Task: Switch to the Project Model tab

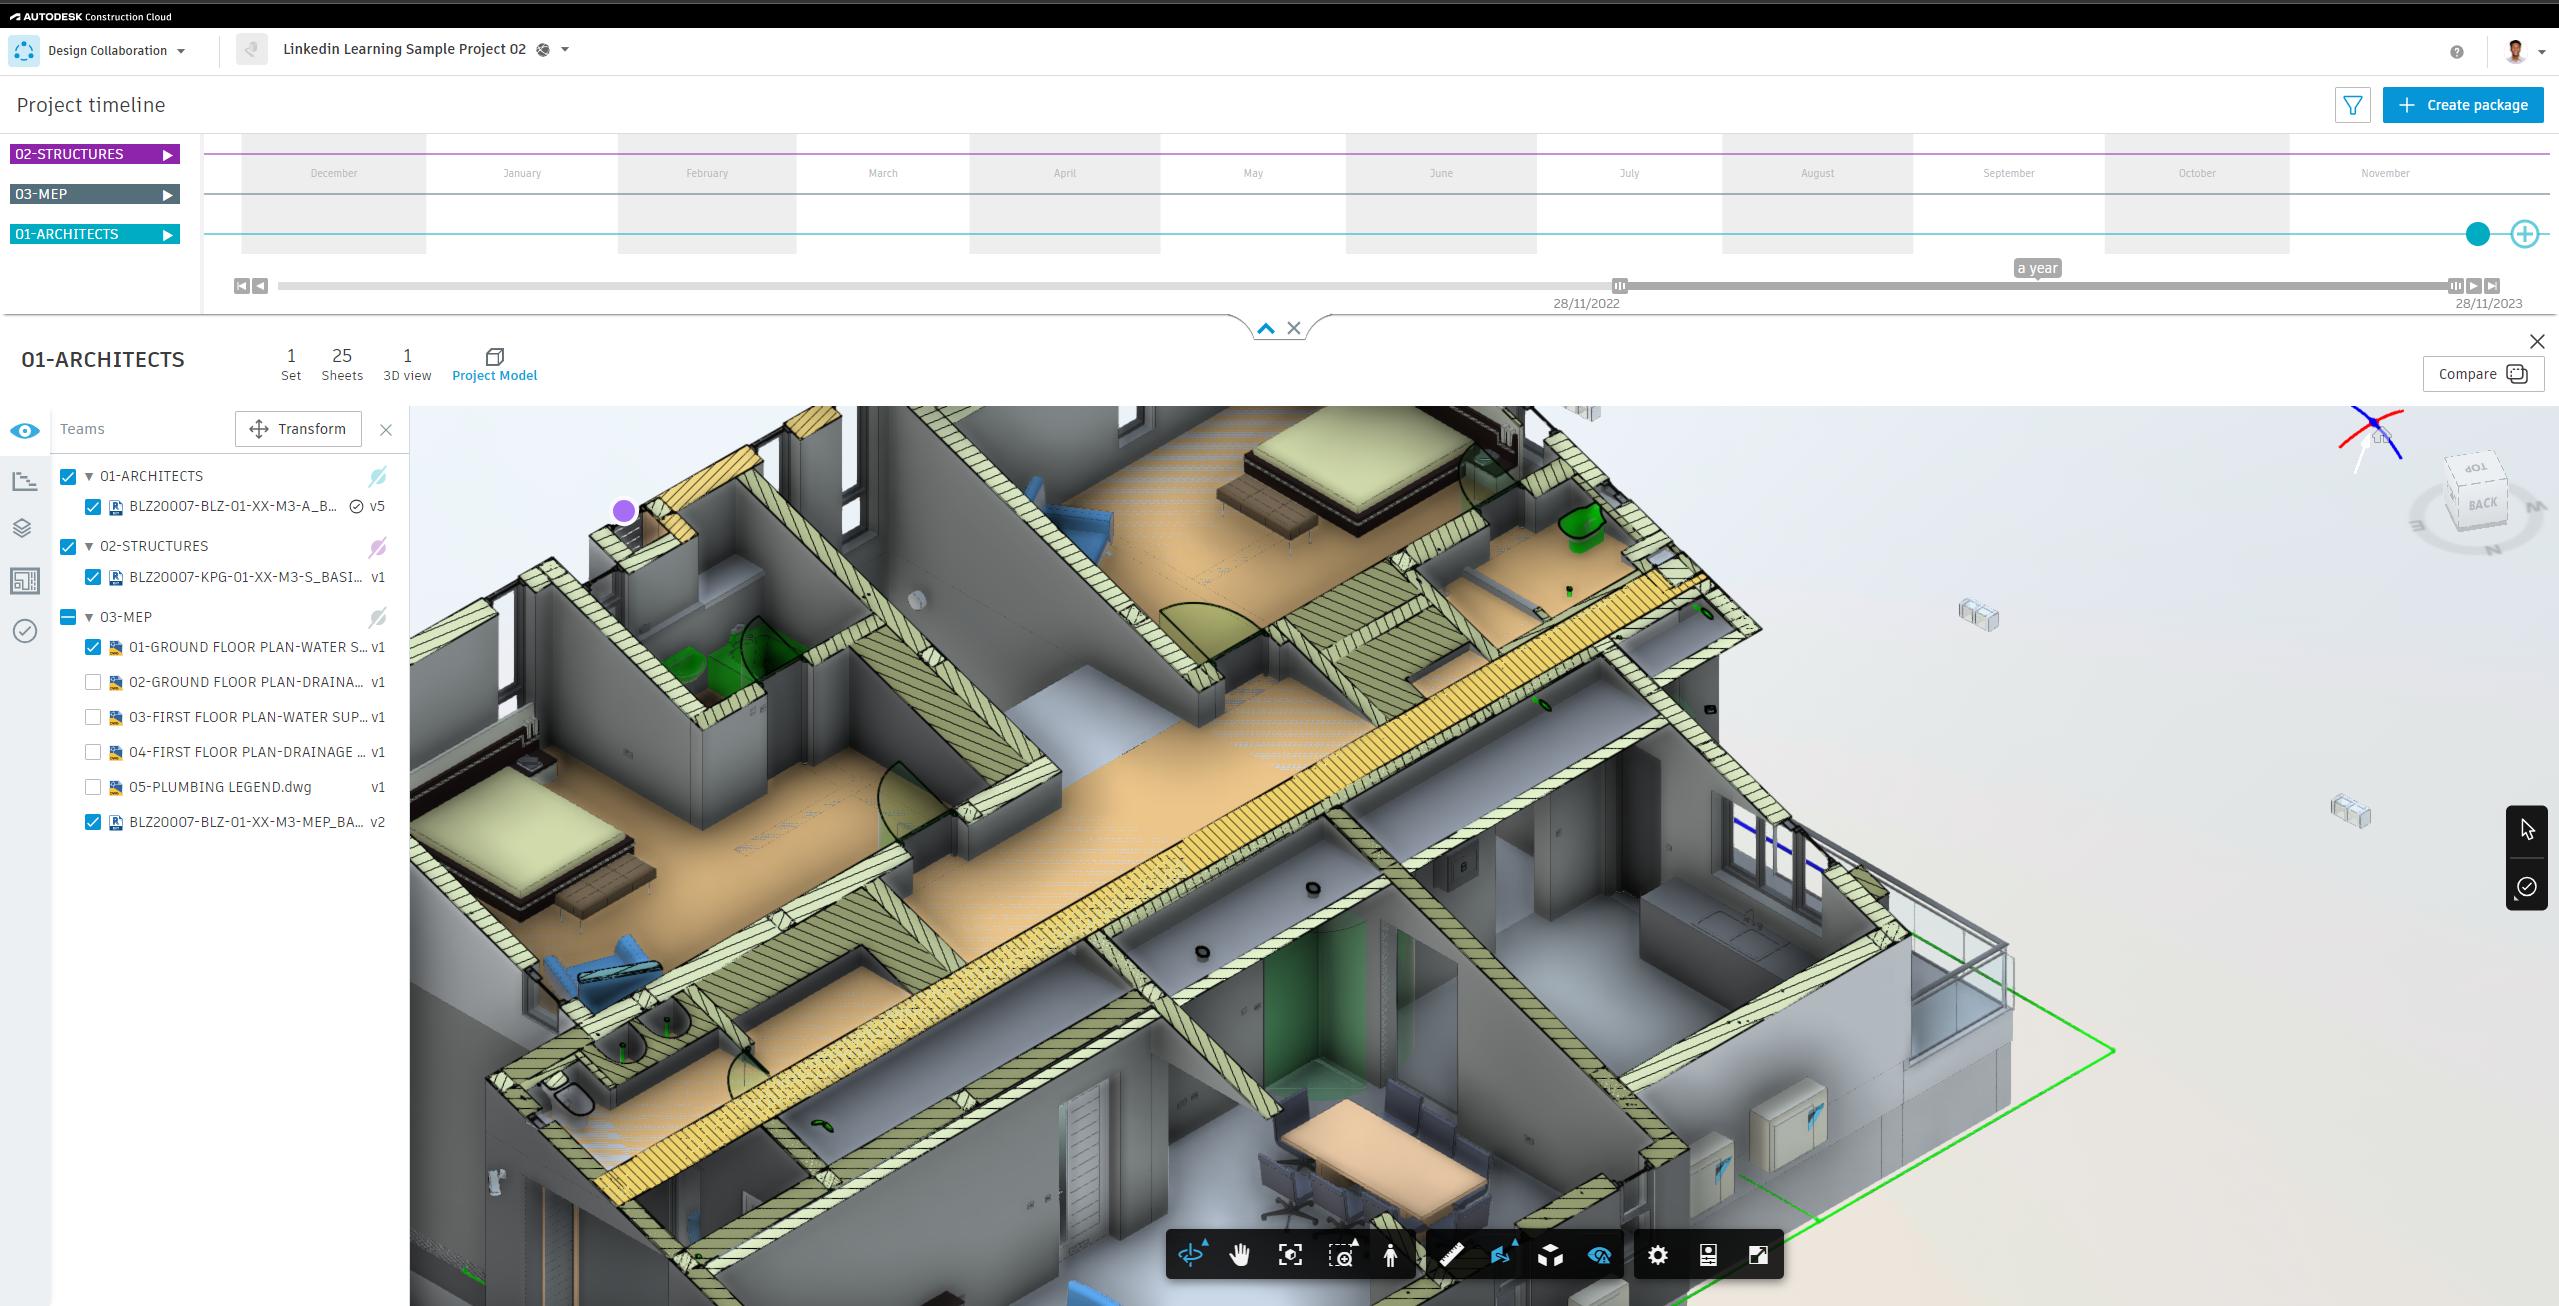Action: click(494, 365)
